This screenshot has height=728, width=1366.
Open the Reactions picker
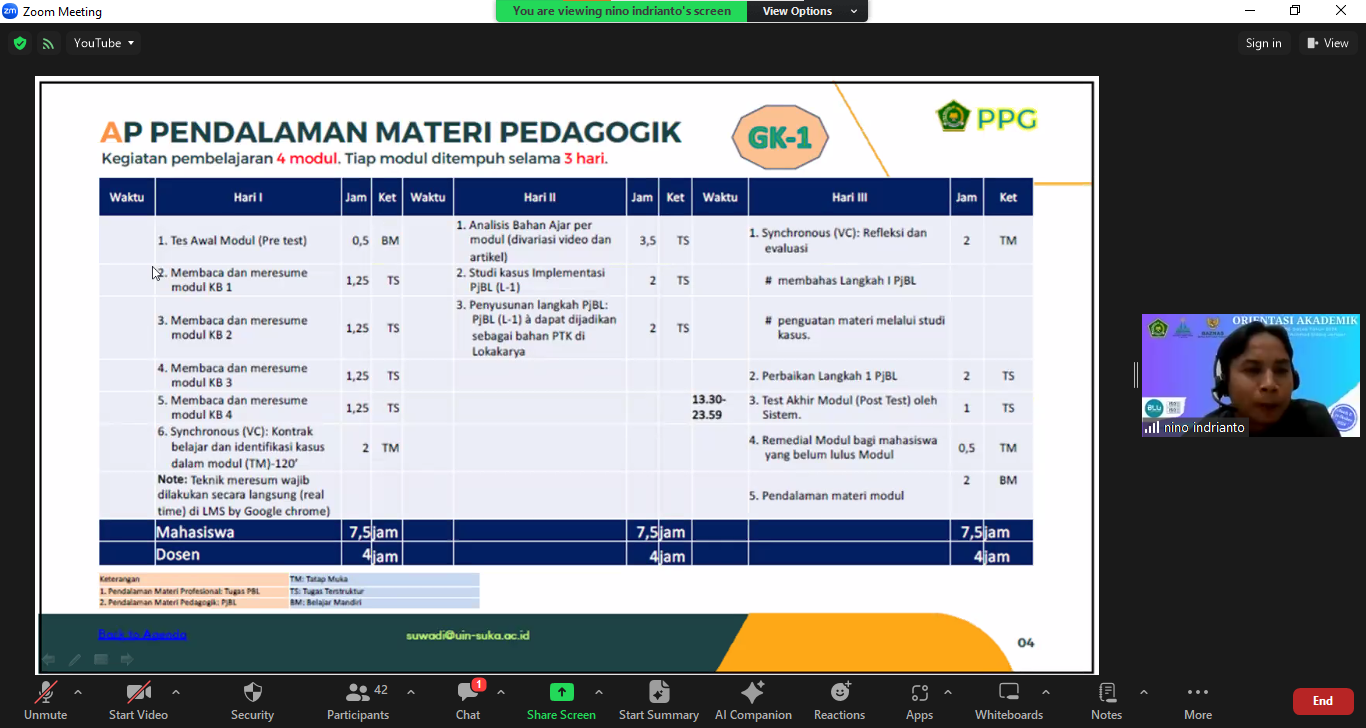[x=839, y=700]
